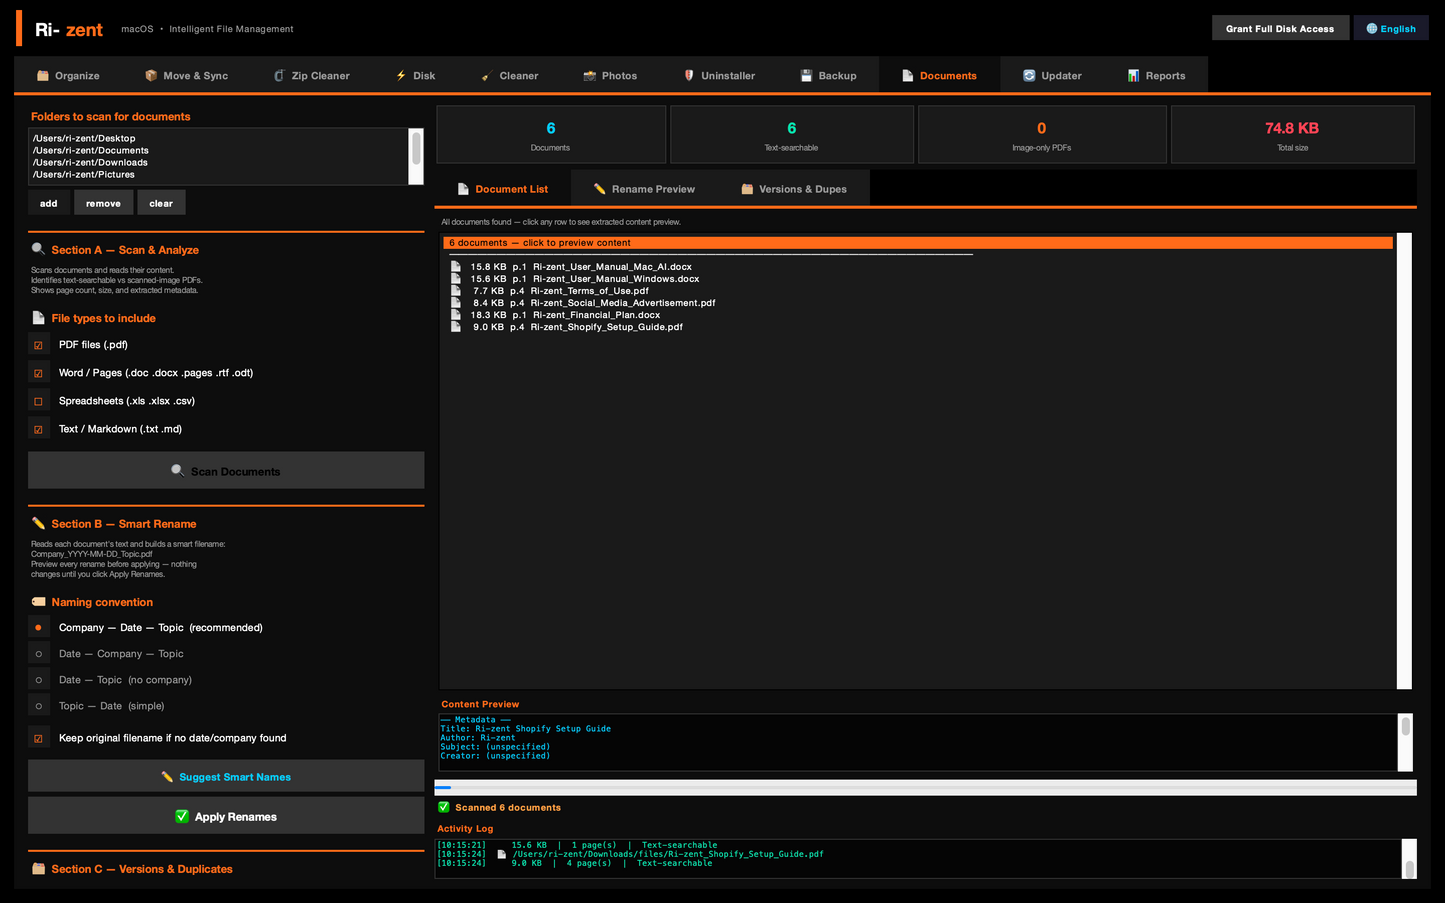Open the Updater tab
This screenshot has height=903, width=1445.
point(1052,75)
